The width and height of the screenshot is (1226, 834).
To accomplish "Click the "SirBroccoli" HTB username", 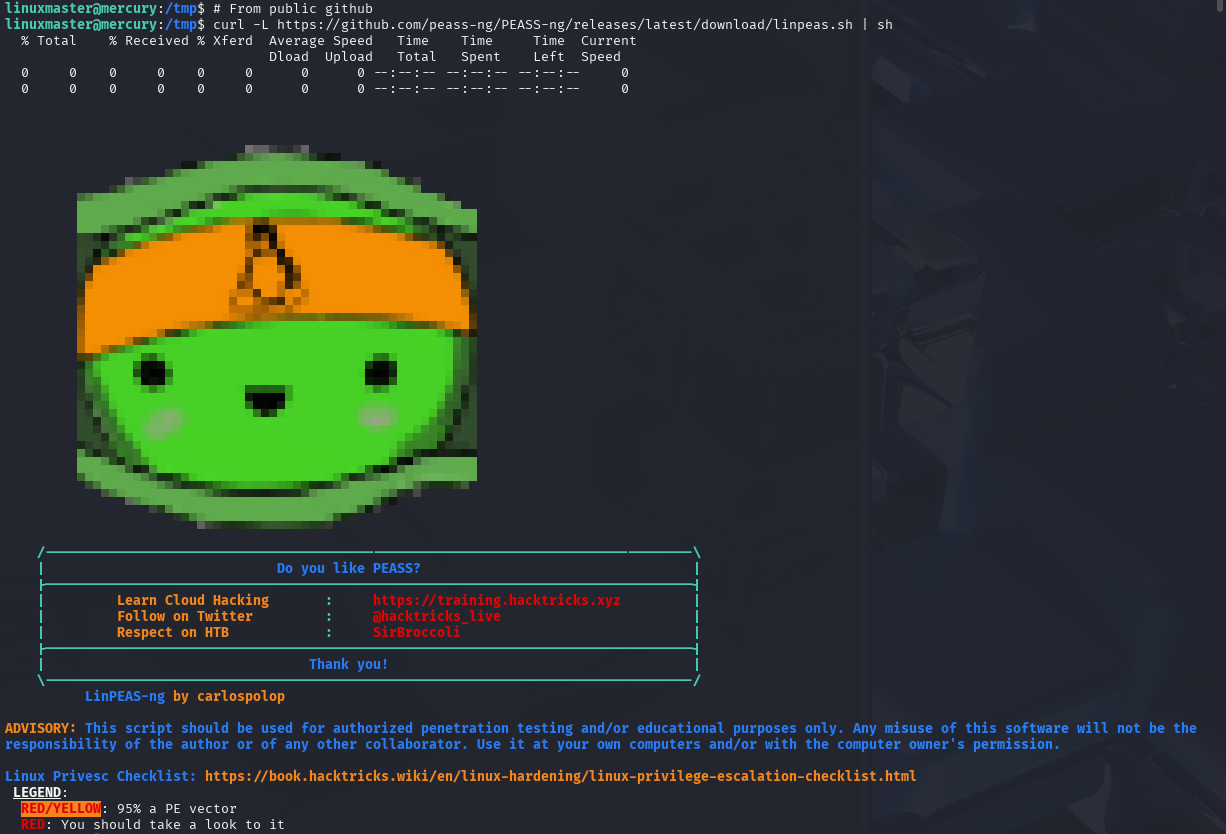I will click(x=417, y=632).
